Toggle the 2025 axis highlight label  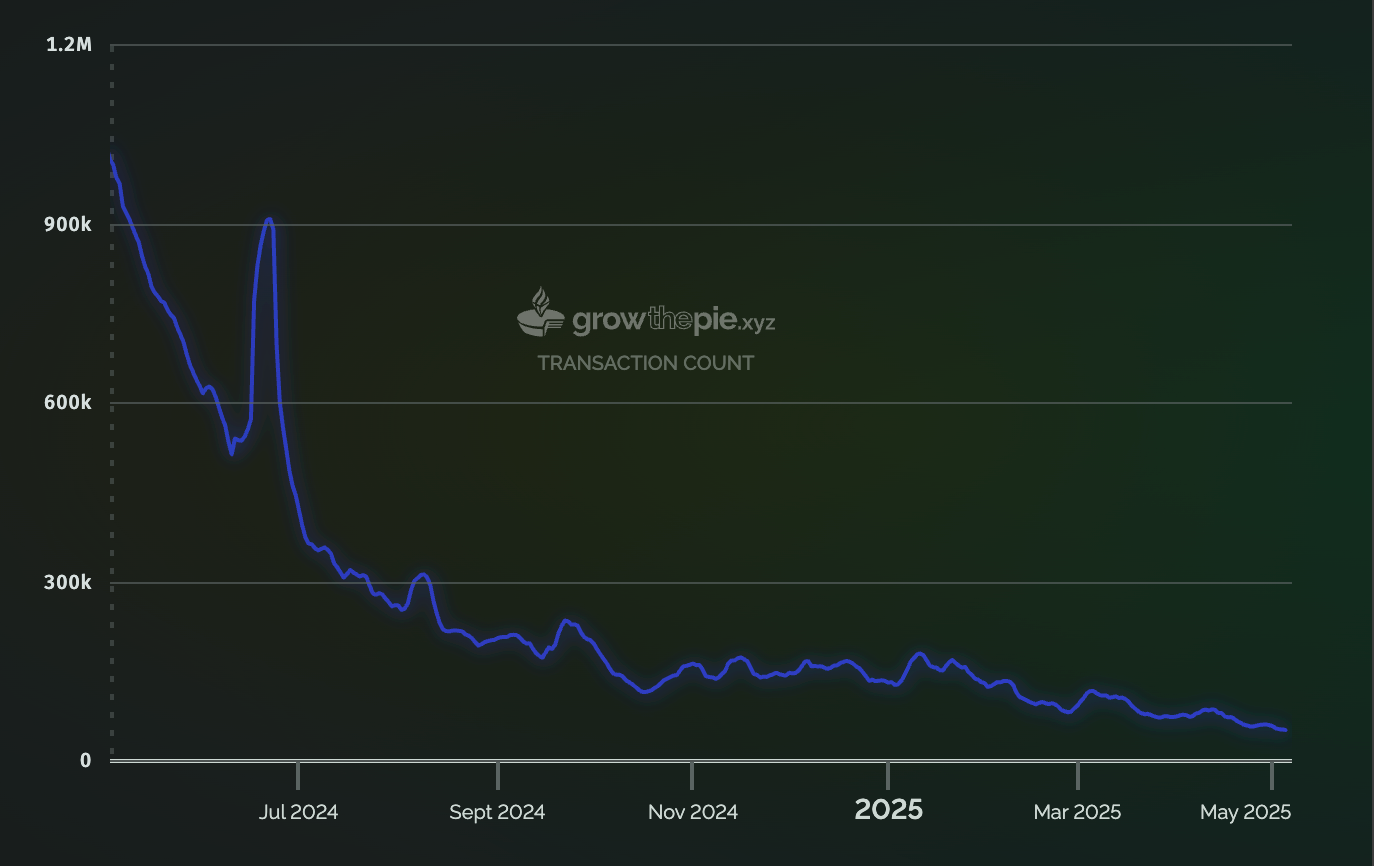[888, 810]
